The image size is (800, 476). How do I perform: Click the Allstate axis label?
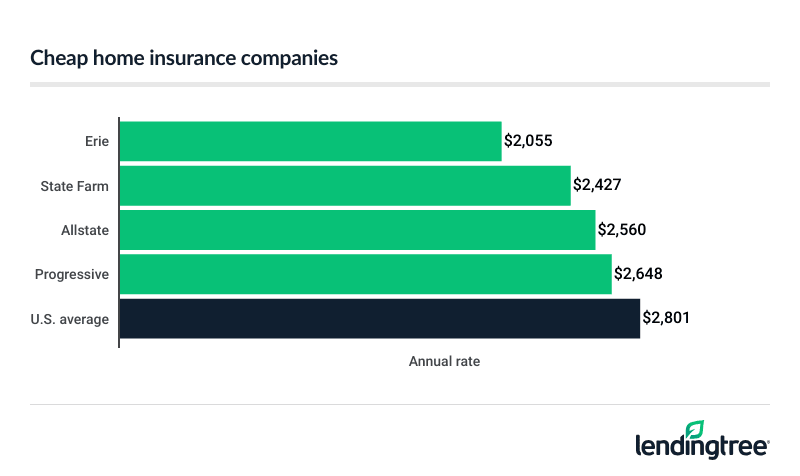pyautogui.click(x=84, y=230)
